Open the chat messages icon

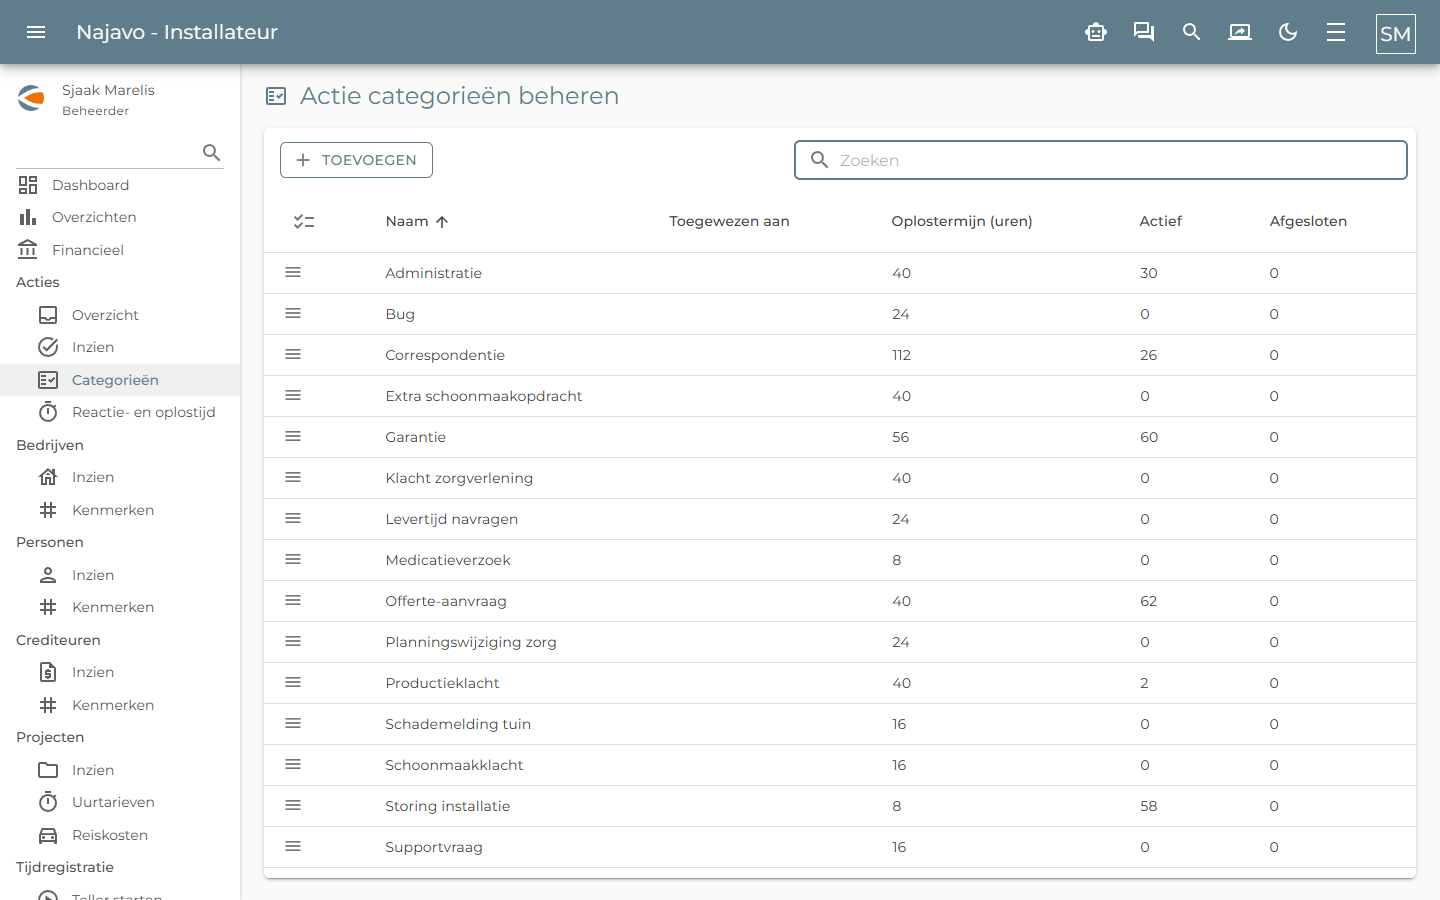tap(1144, 32)
